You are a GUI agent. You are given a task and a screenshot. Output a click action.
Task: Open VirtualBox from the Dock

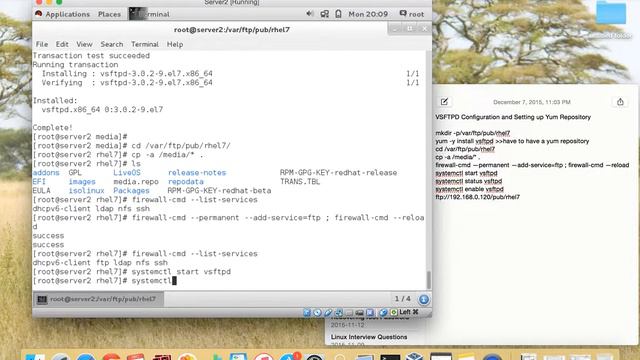415,356
